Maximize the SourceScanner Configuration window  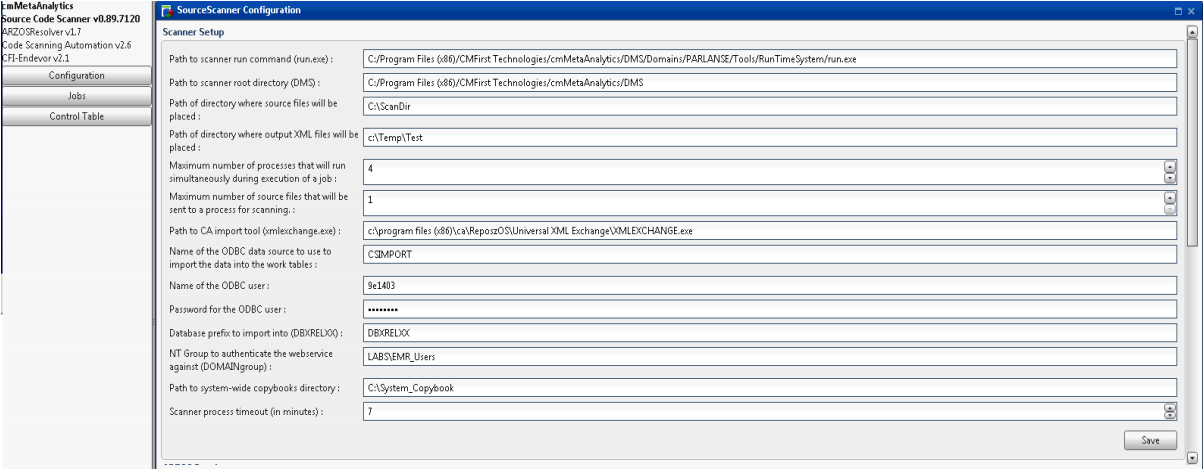1179,10
